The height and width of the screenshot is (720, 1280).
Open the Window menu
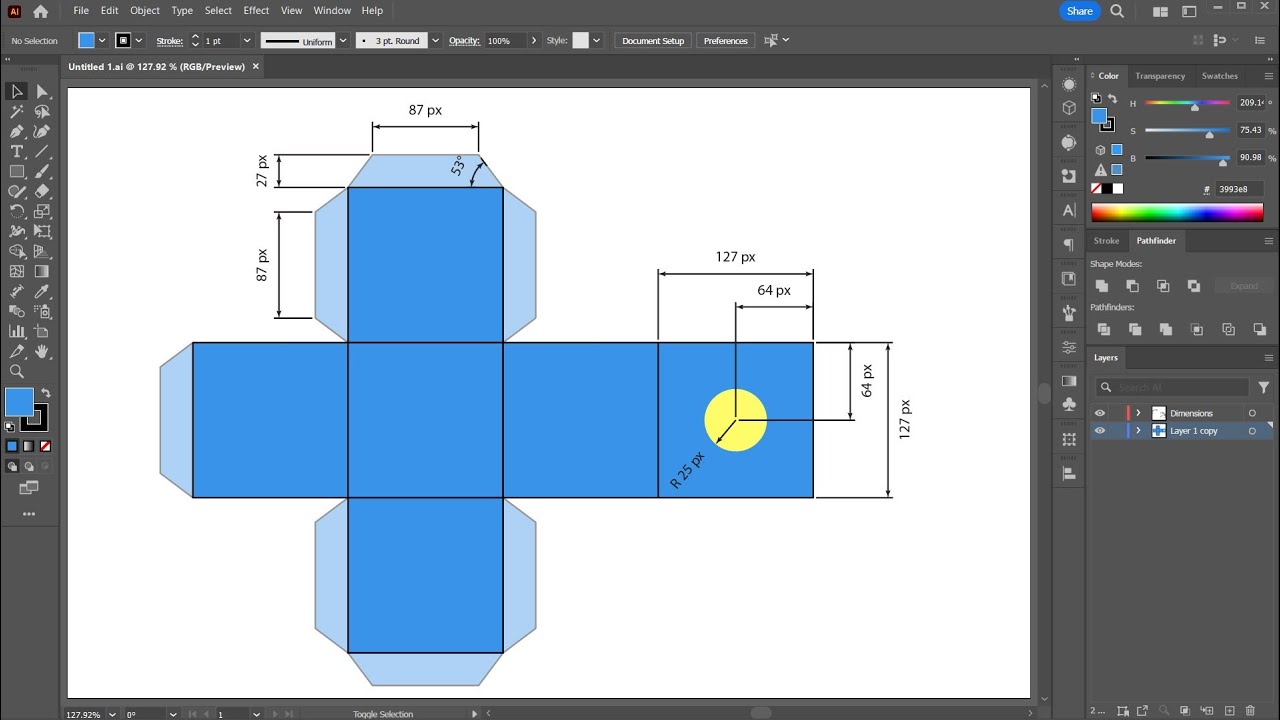[x=332, y=10]
